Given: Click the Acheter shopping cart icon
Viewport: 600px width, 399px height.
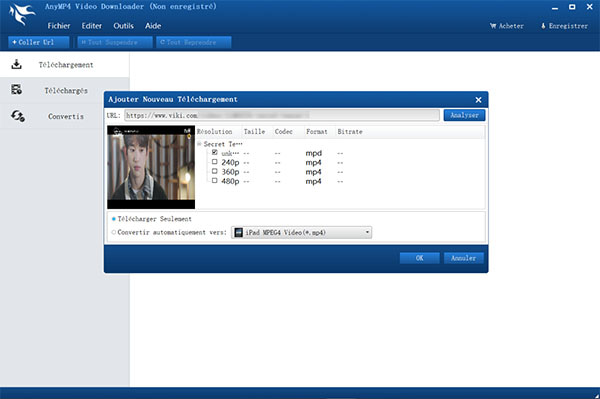Looking at the screenshot, I should 493,26.
